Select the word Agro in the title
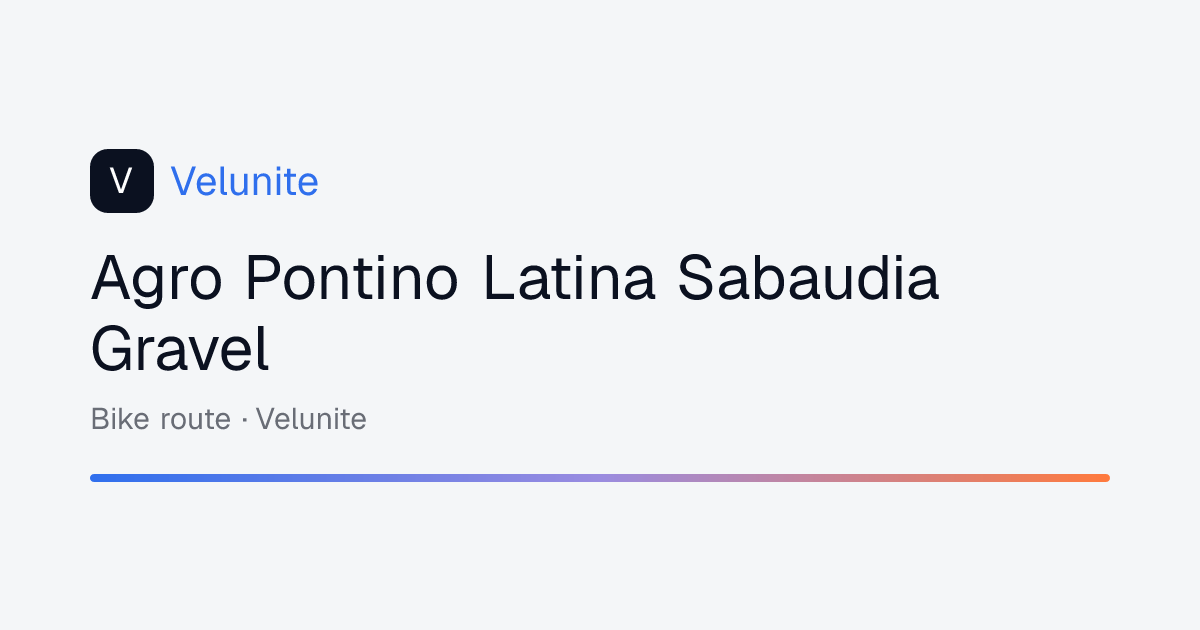Image resolution: width=1200 pixels, height=630 pixels. (157, 279)
